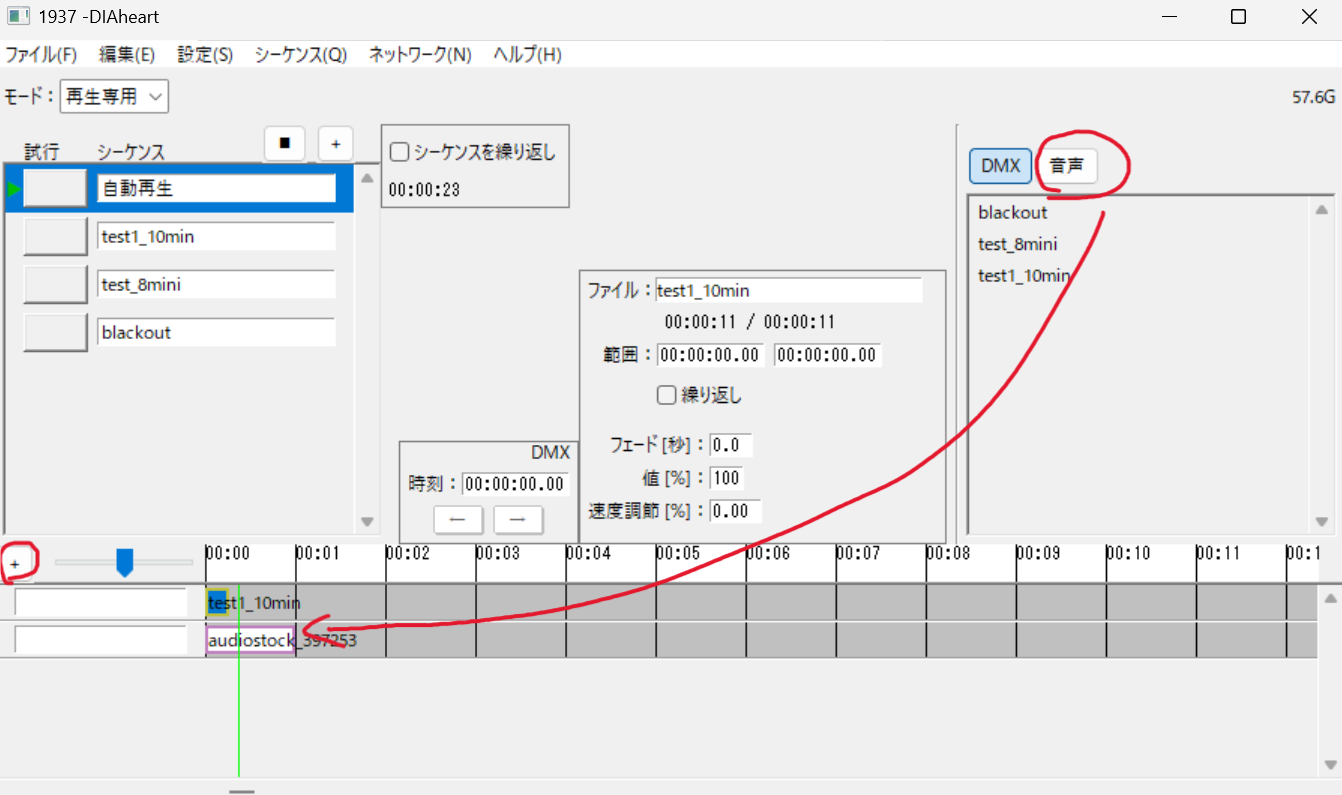The image size is (1342, 795).
Task: Open the ネットワーク(N) menu
Action: [420, 55]
